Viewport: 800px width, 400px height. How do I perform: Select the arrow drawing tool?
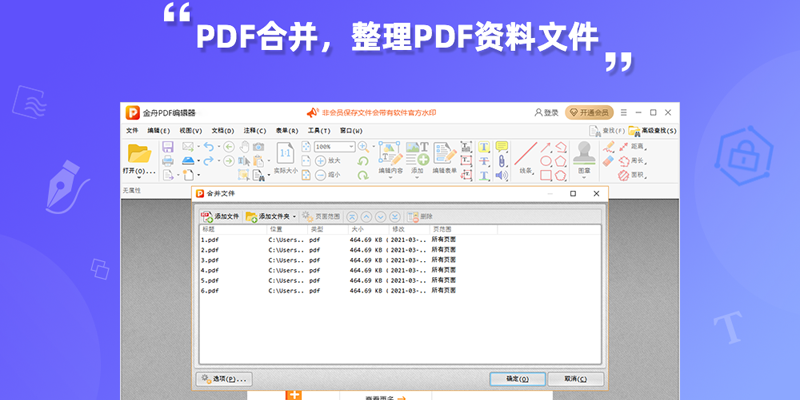click(545, 147)
